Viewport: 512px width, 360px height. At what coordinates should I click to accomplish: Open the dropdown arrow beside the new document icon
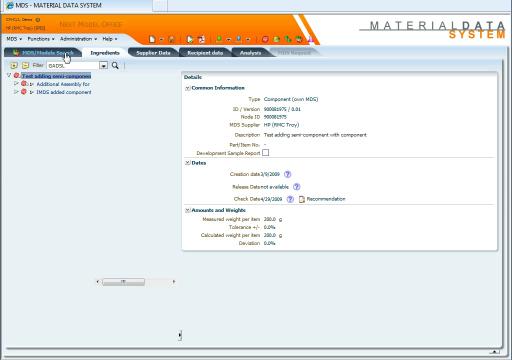pyautogui.click(x=162, y=39)
